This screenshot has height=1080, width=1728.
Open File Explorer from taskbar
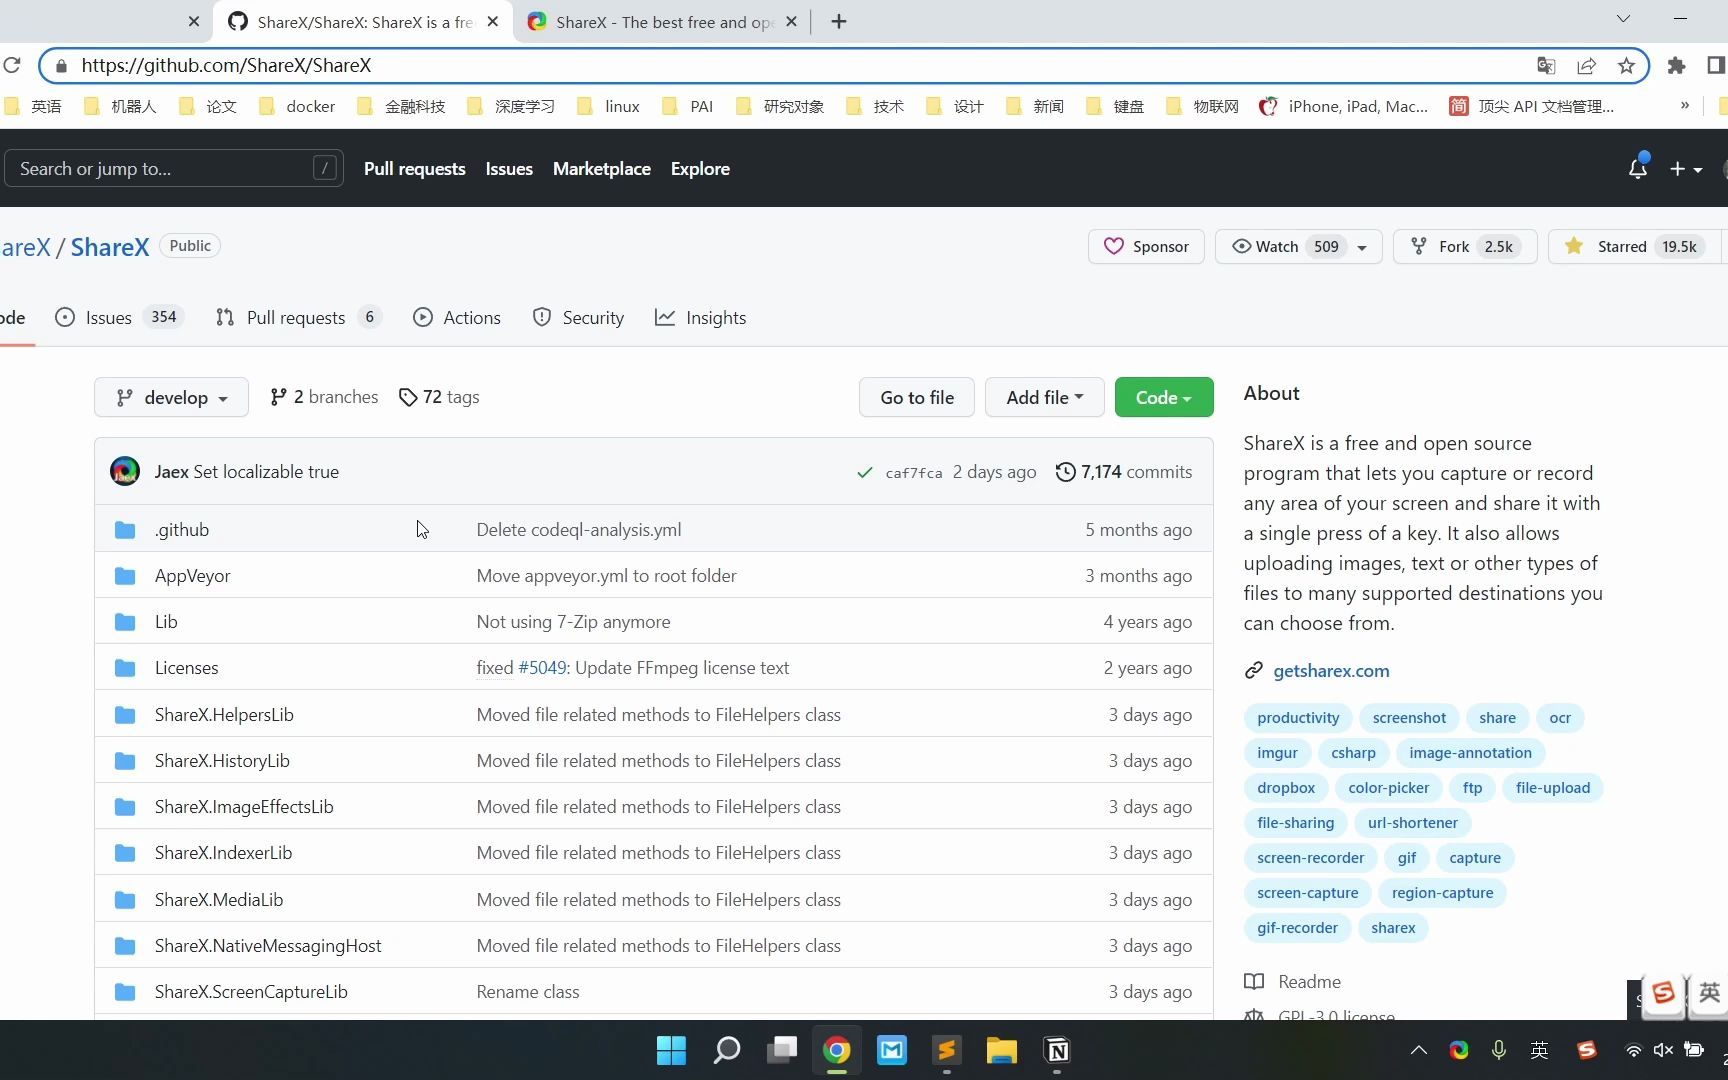point(1001,1050)
